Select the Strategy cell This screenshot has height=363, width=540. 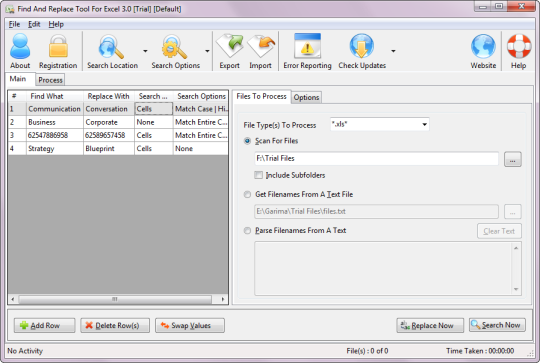click(55, 149)
